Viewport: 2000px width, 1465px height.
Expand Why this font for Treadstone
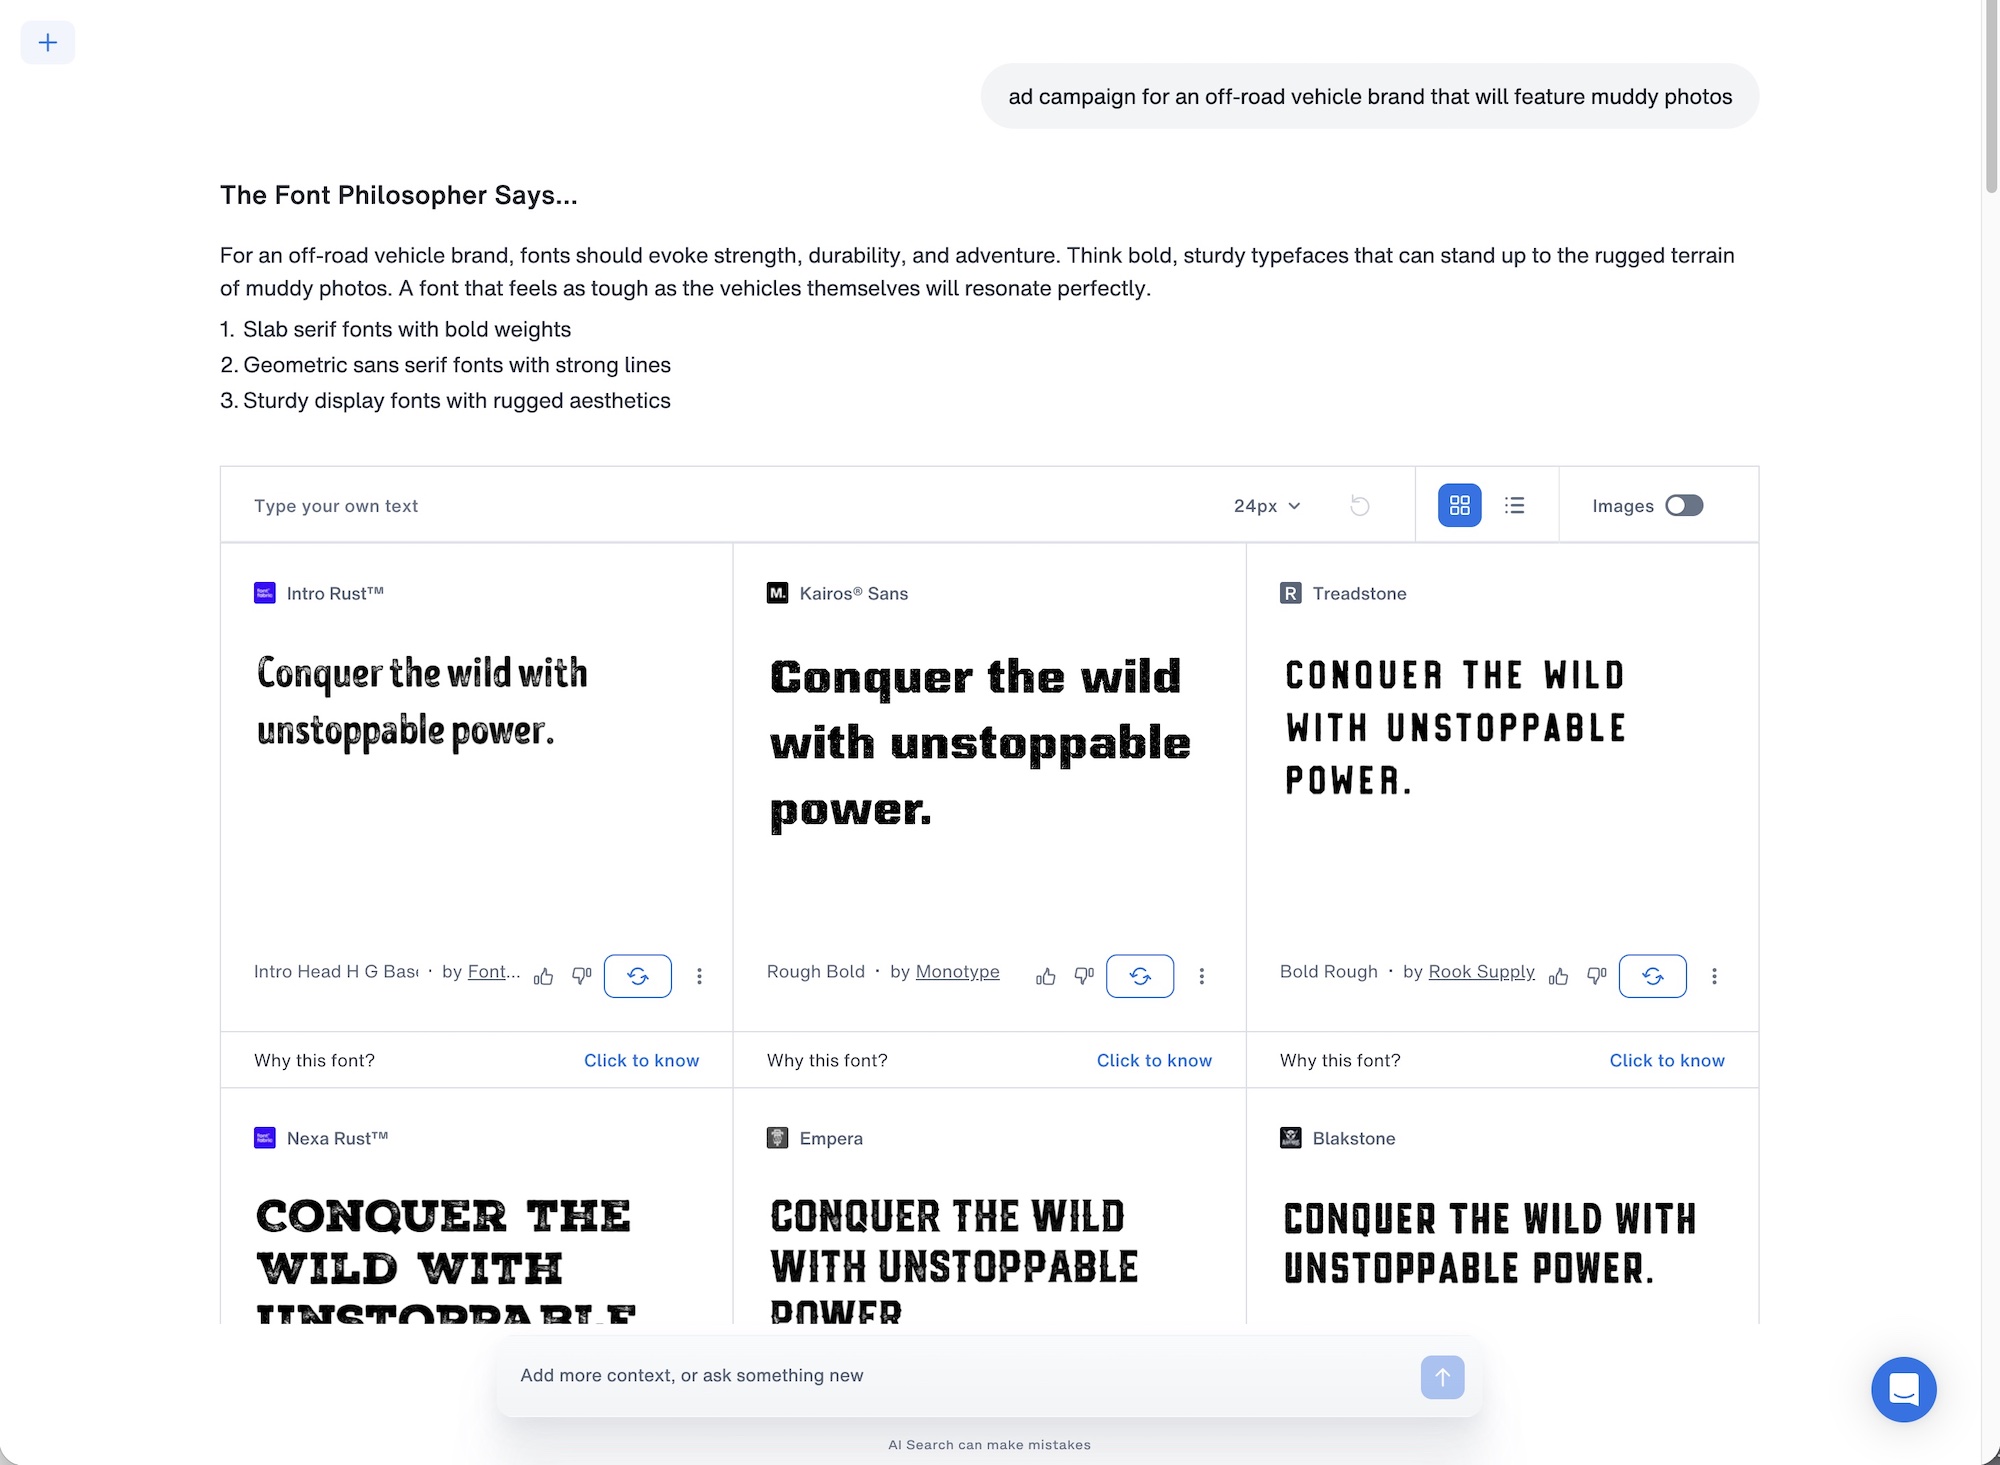pos(1666,1060)
